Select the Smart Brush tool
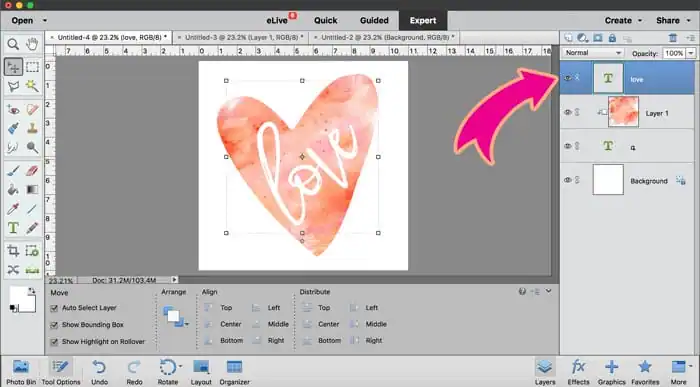Screen dimensions: 700x387 coord(13,129)
